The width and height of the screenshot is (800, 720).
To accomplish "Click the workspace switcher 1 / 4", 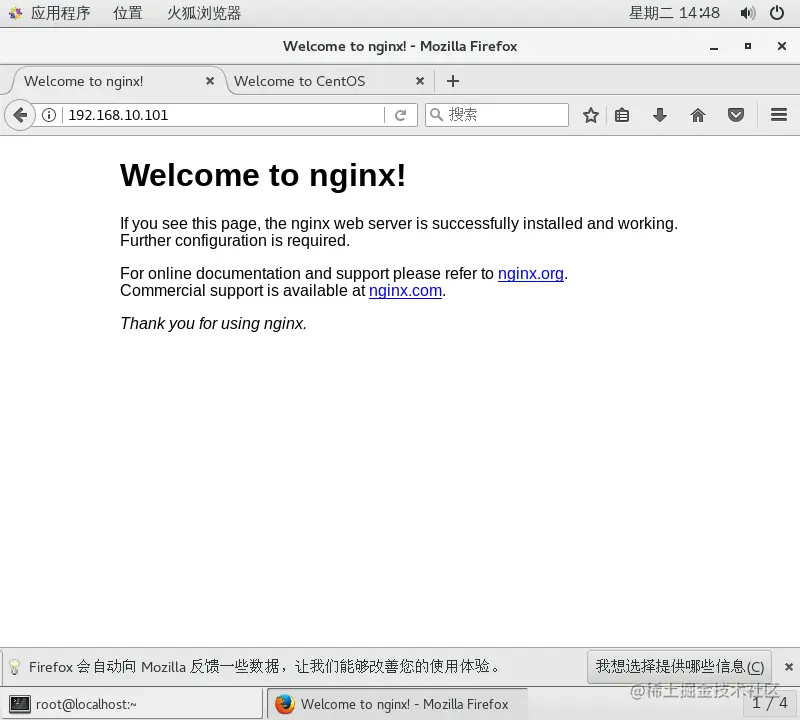I will [769, 703].
